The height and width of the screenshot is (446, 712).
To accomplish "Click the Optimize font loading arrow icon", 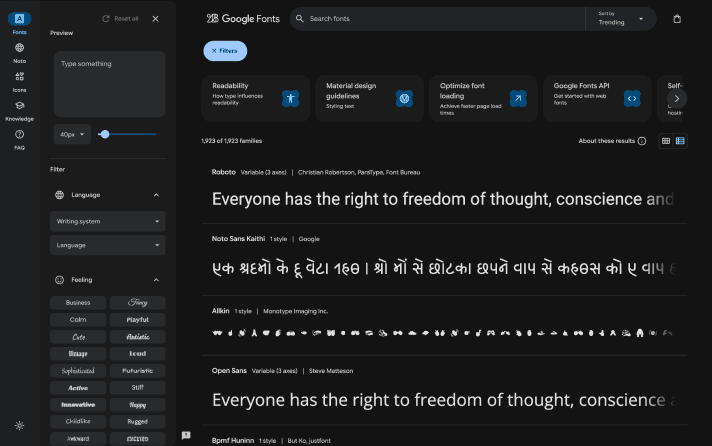I will (518, 98).
